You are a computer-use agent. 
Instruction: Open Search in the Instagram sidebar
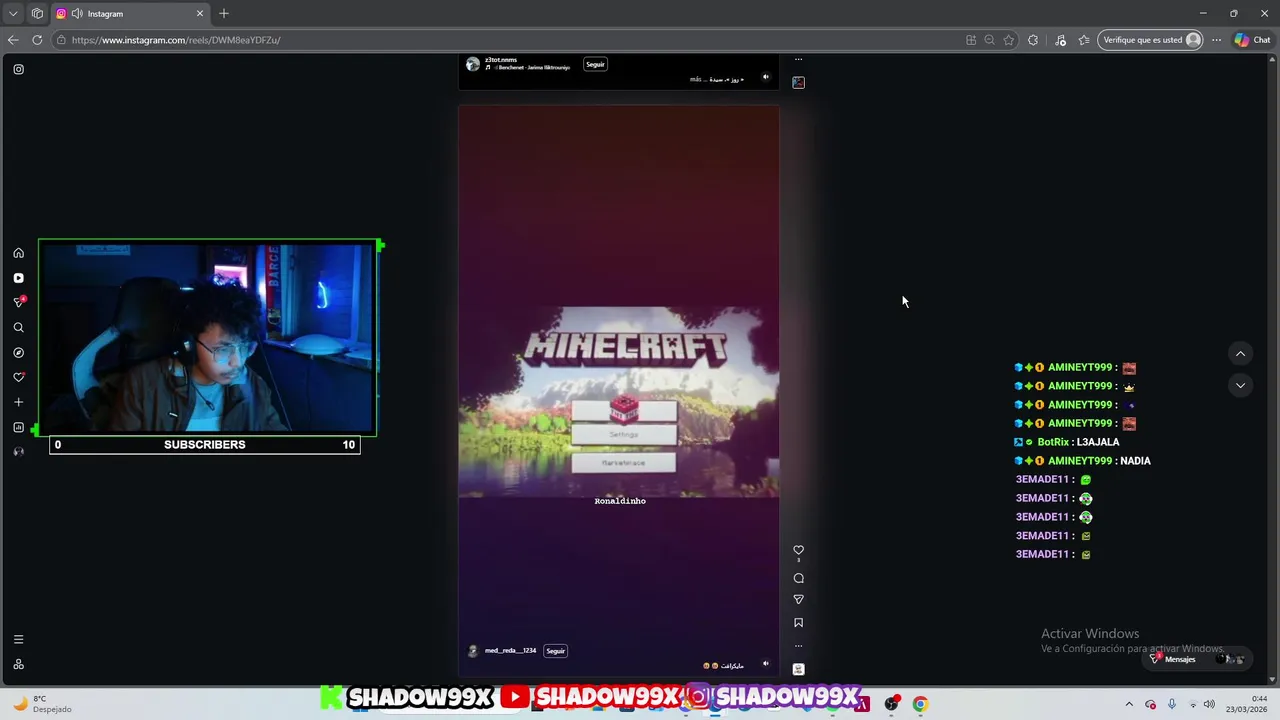(18, 327)
